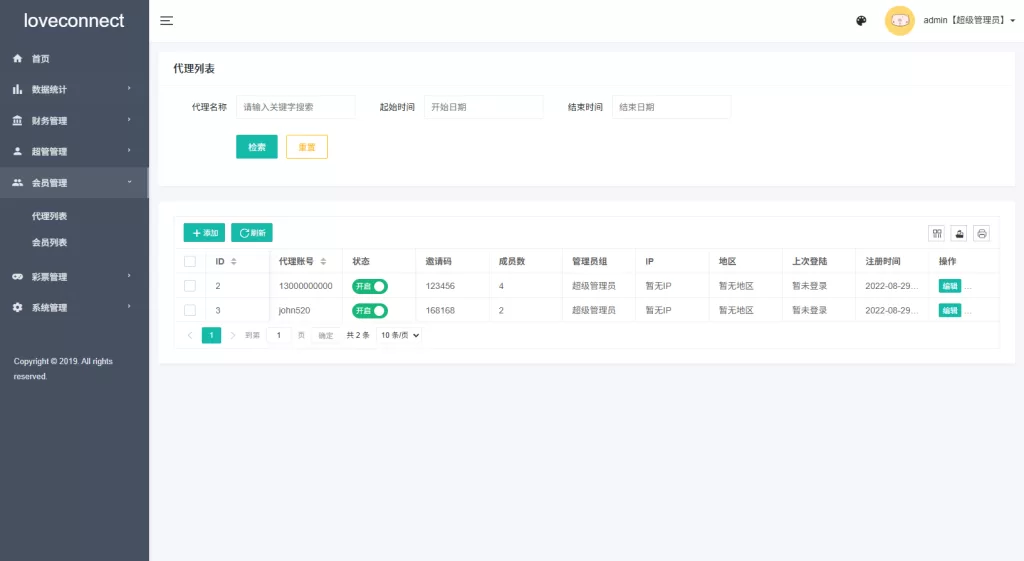Image resolution: width=1024 pixels, height=561 pixels.
Task: Open the theme palette icon
Action: pos(861,21)
